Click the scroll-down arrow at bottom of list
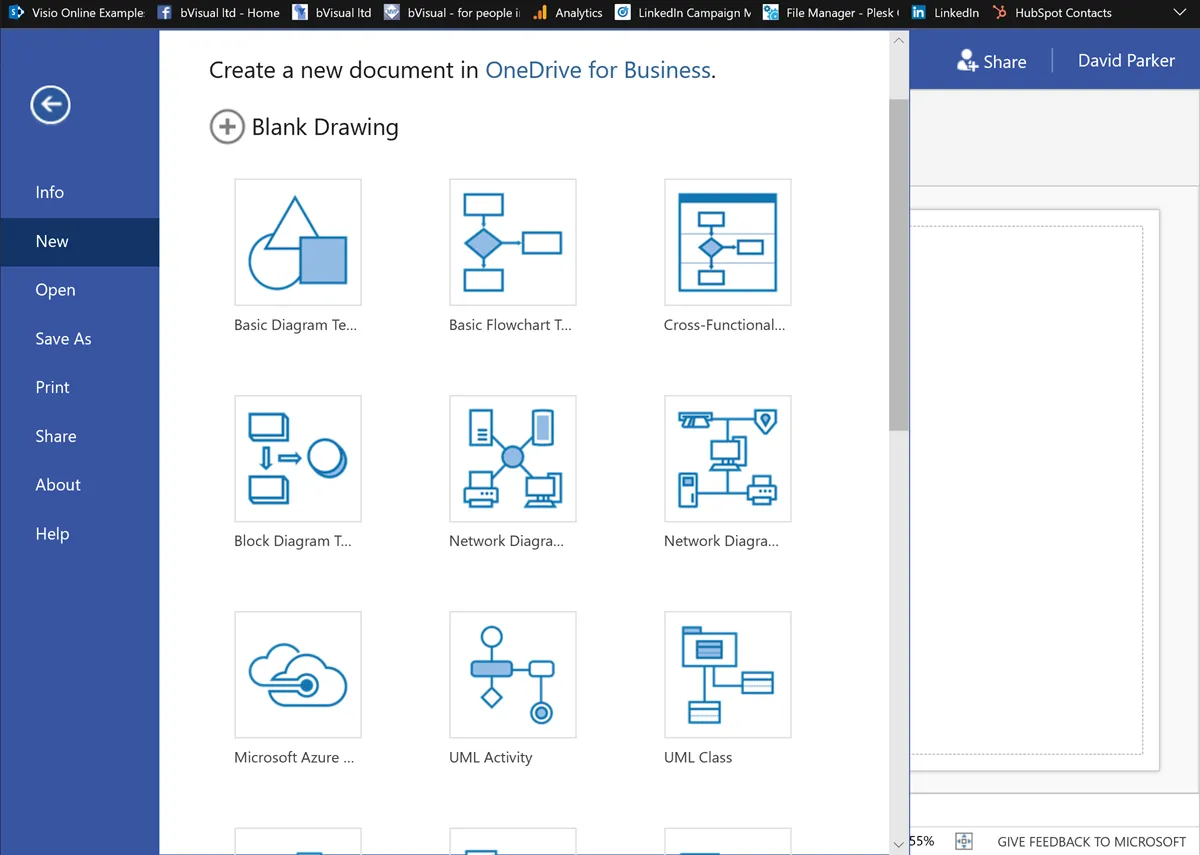 (897, 844)
